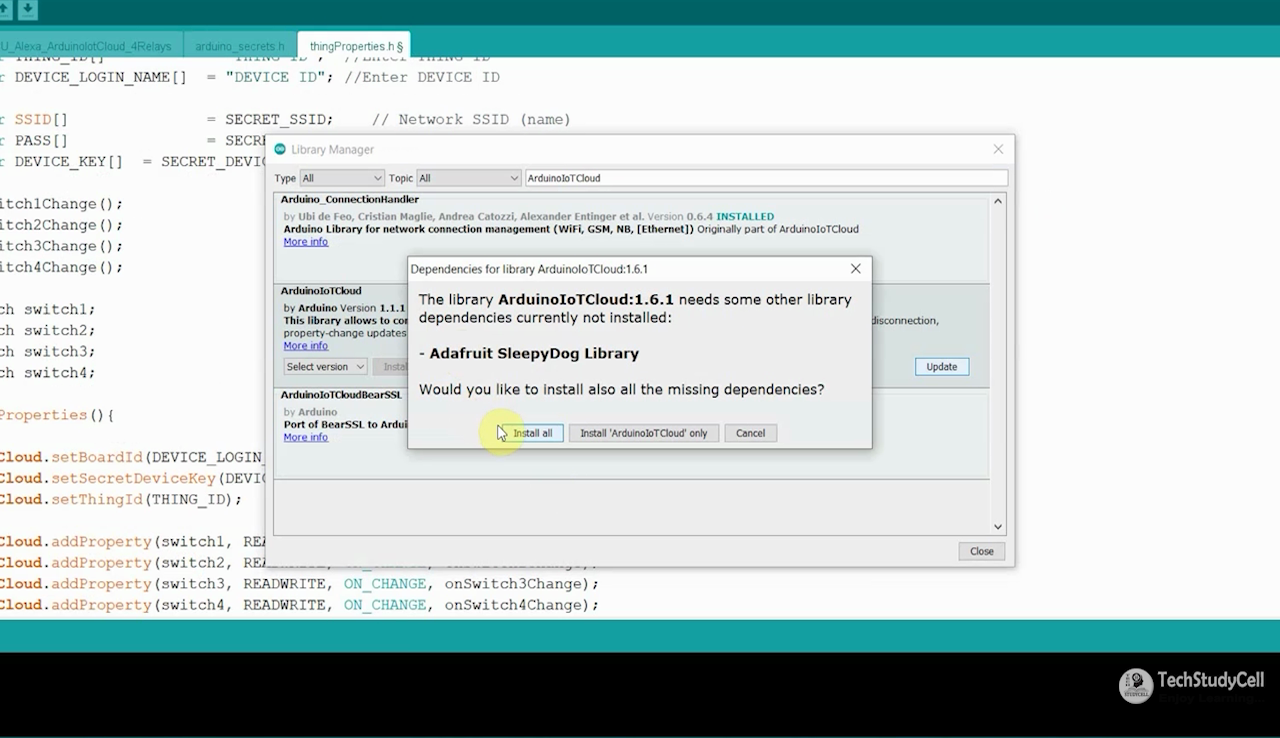Open More info for Arduino_ConnectionHandler

click(x=305, y=241)
